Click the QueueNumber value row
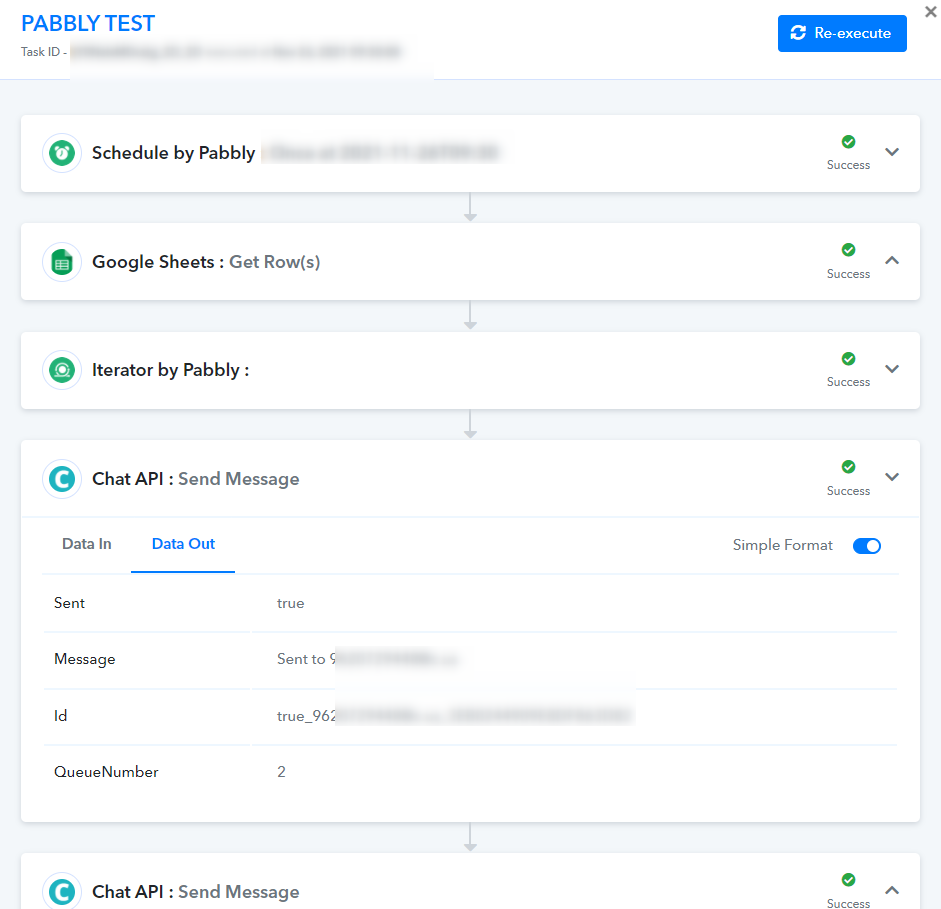The height and width of the screenshot is (909, 941). [281, 772]
